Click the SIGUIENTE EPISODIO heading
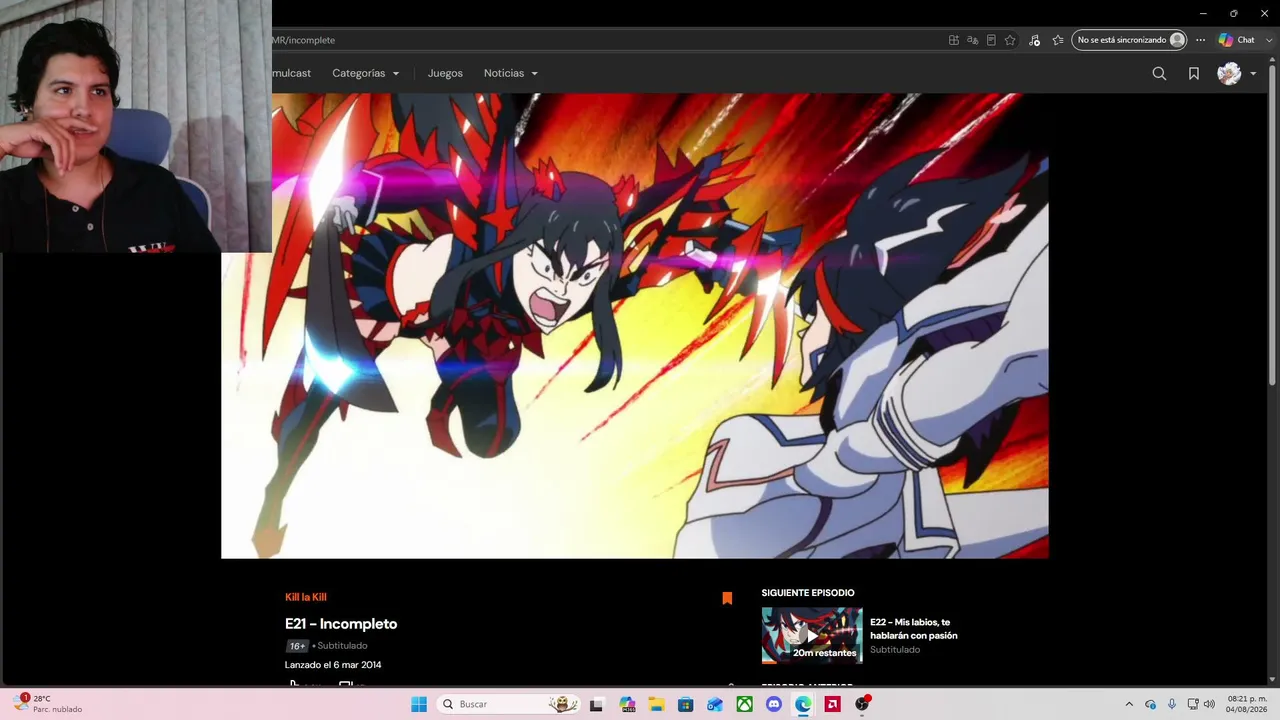 coord(808,593)
